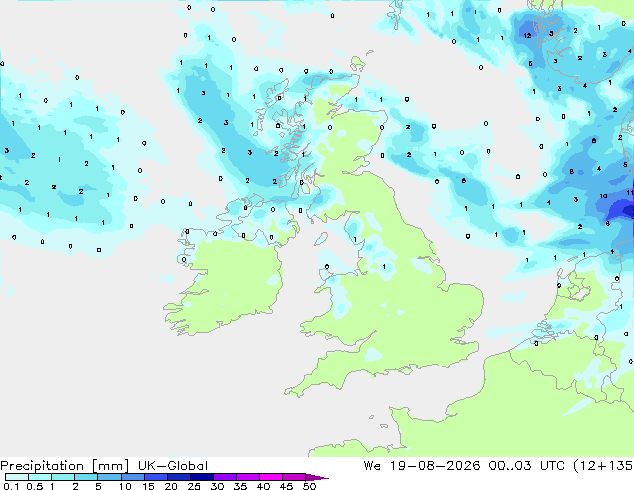This screenshot has width=634, height=490.
Task: Click the 15–20 mm legend swatch
Action: point(155,477)
